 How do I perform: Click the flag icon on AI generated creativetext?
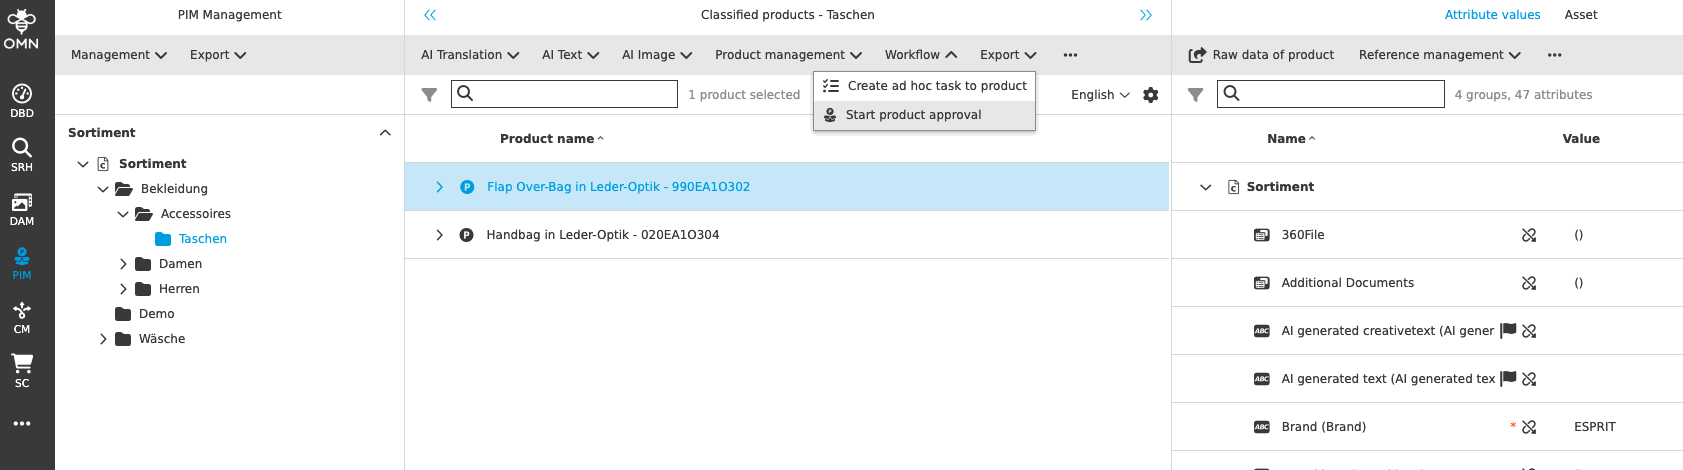click(x=1509, y=330)
